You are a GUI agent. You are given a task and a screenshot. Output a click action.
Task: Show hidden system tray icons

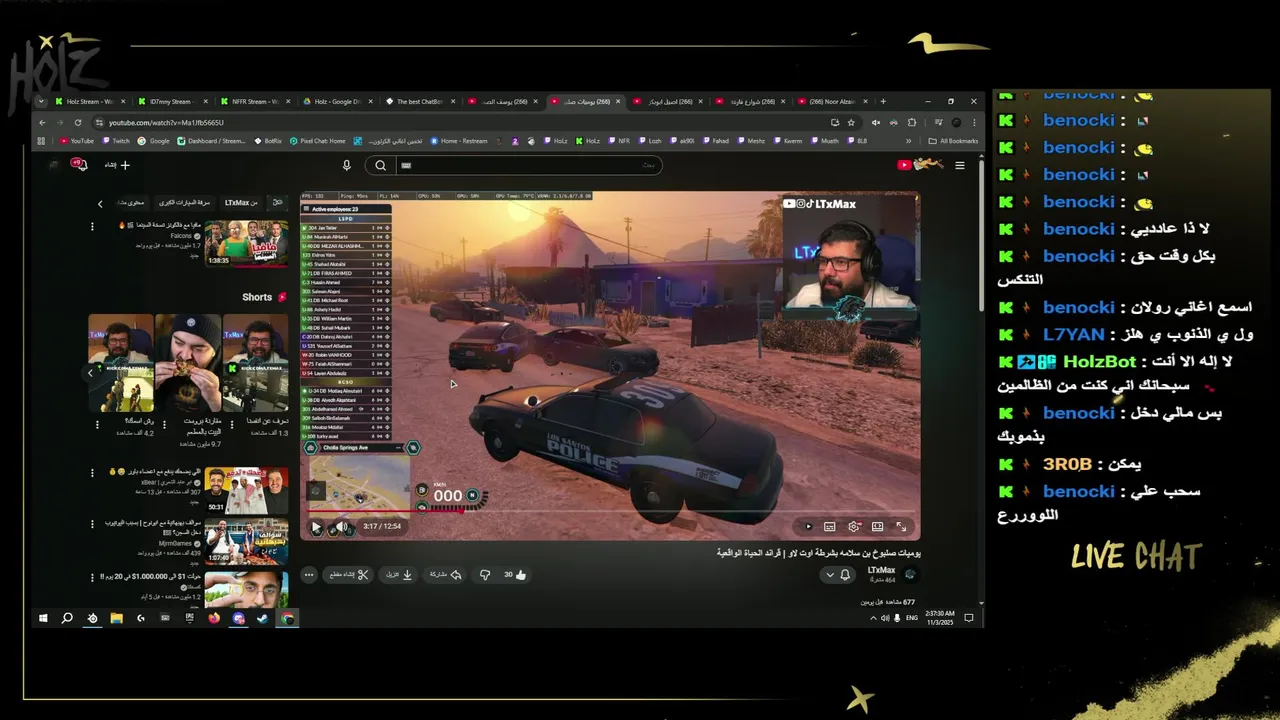click(873, 618)
